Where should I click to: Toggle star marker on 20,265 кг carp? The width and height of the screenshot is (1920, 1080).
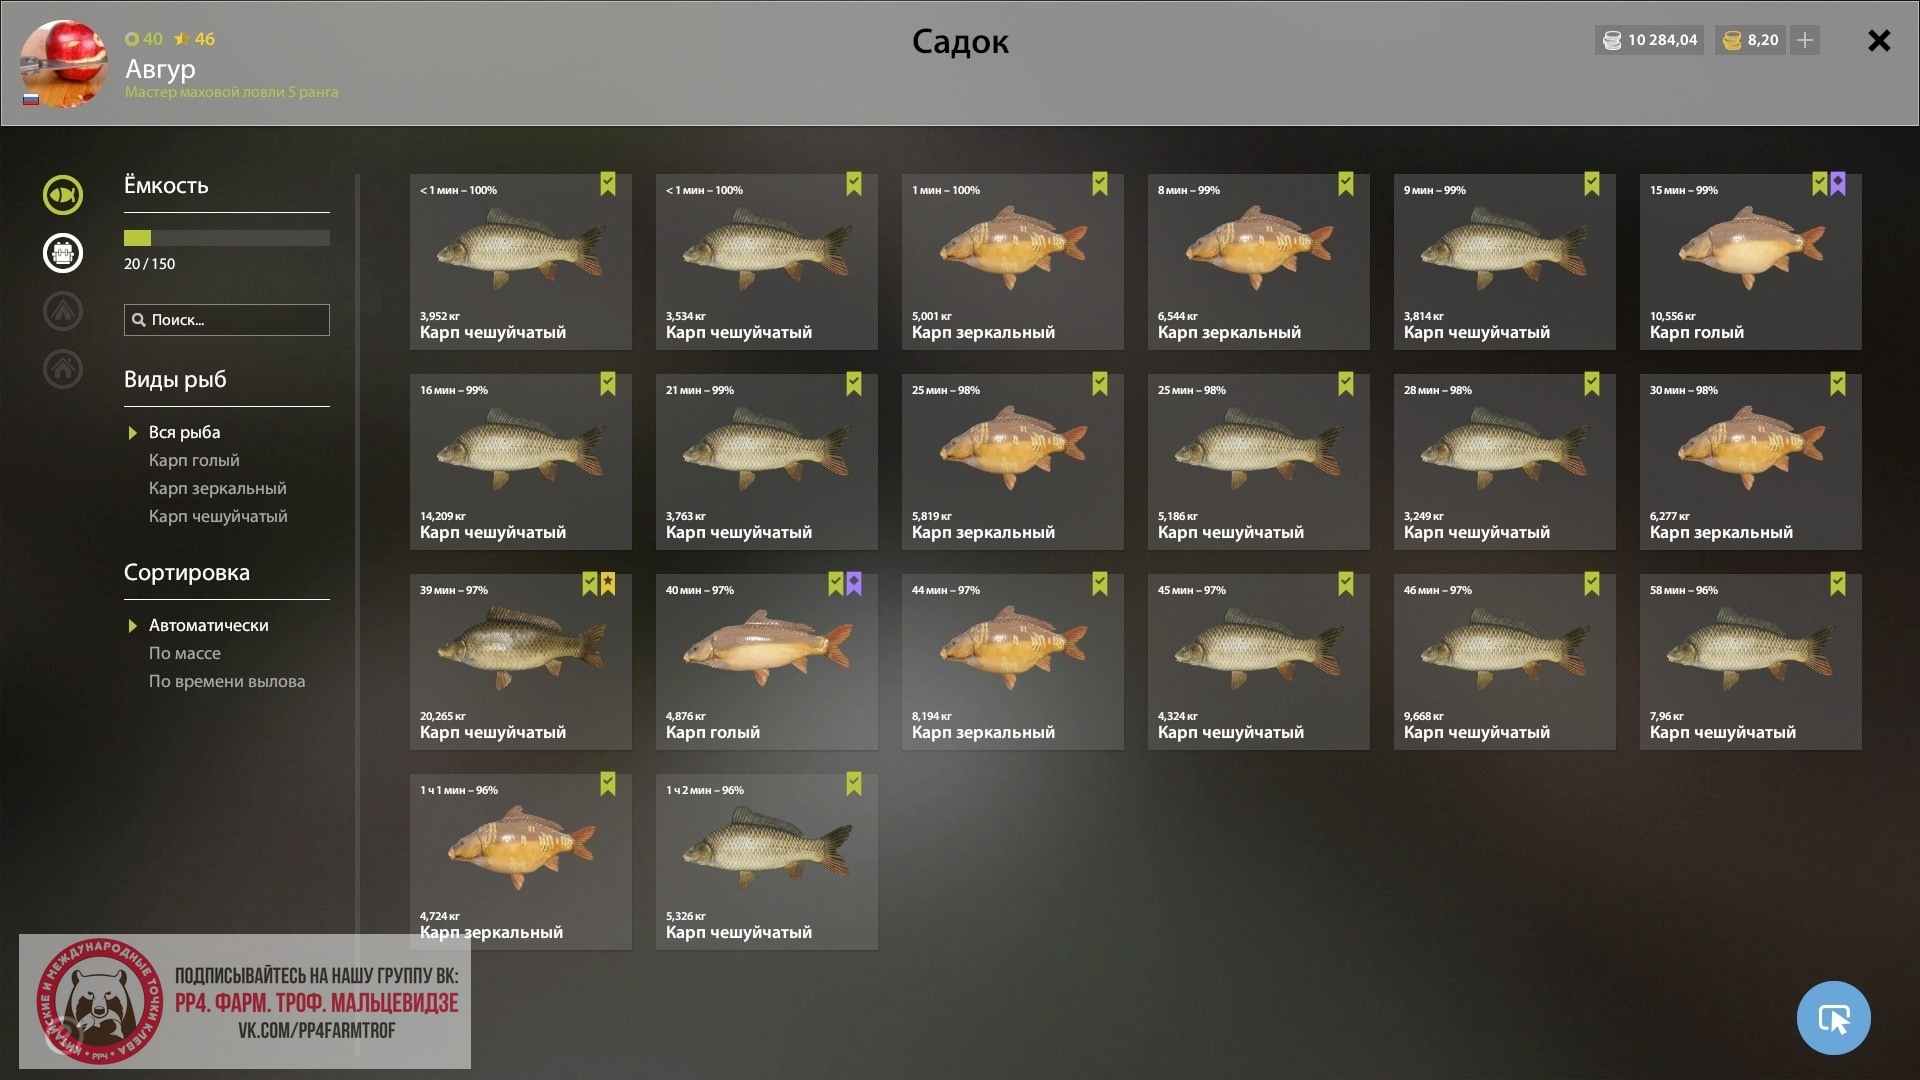[608, 584]
